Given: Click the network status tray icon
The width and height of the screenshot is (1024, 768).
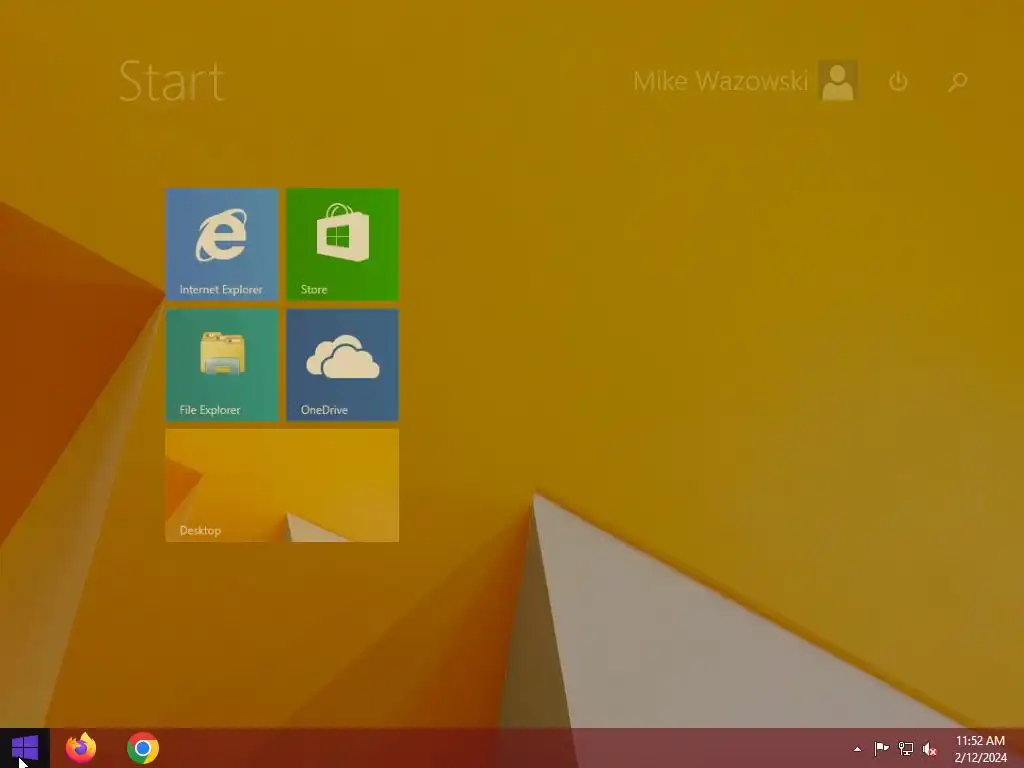Looking at the screenshot, I should tap(906, 748).
